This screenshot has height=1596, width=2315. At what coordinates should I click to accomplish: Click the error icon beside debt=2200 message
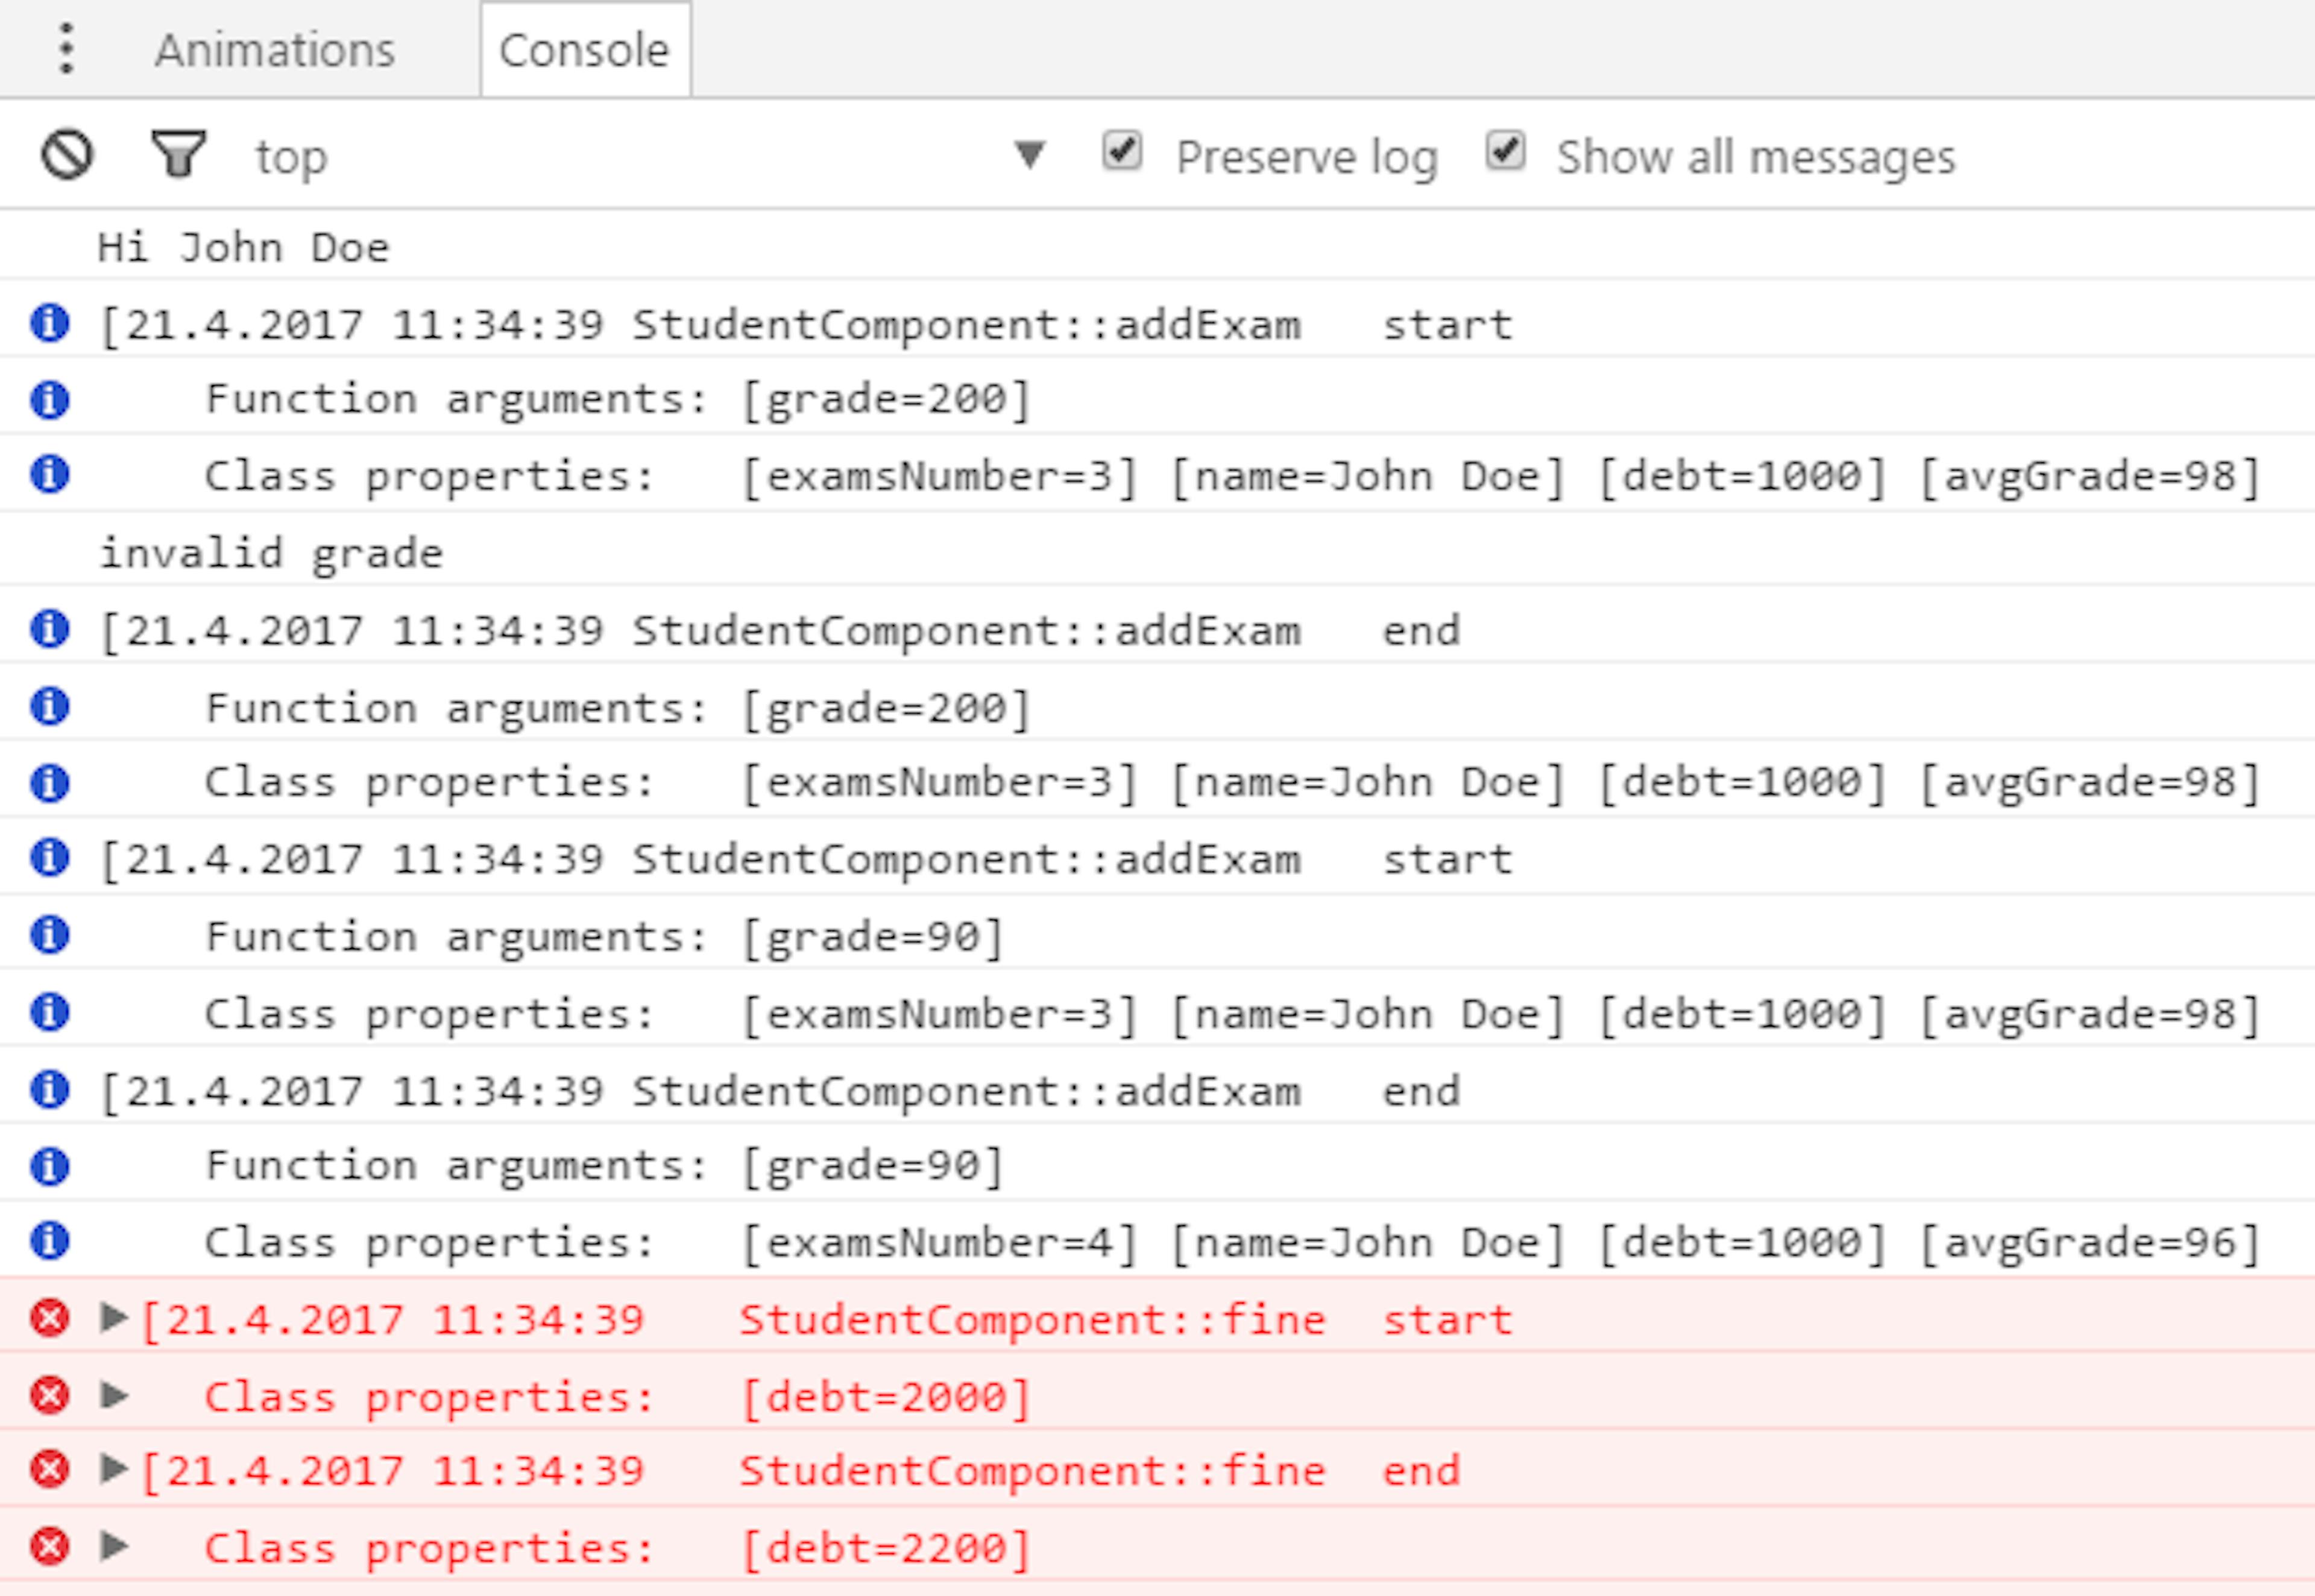coord(49,1547)
